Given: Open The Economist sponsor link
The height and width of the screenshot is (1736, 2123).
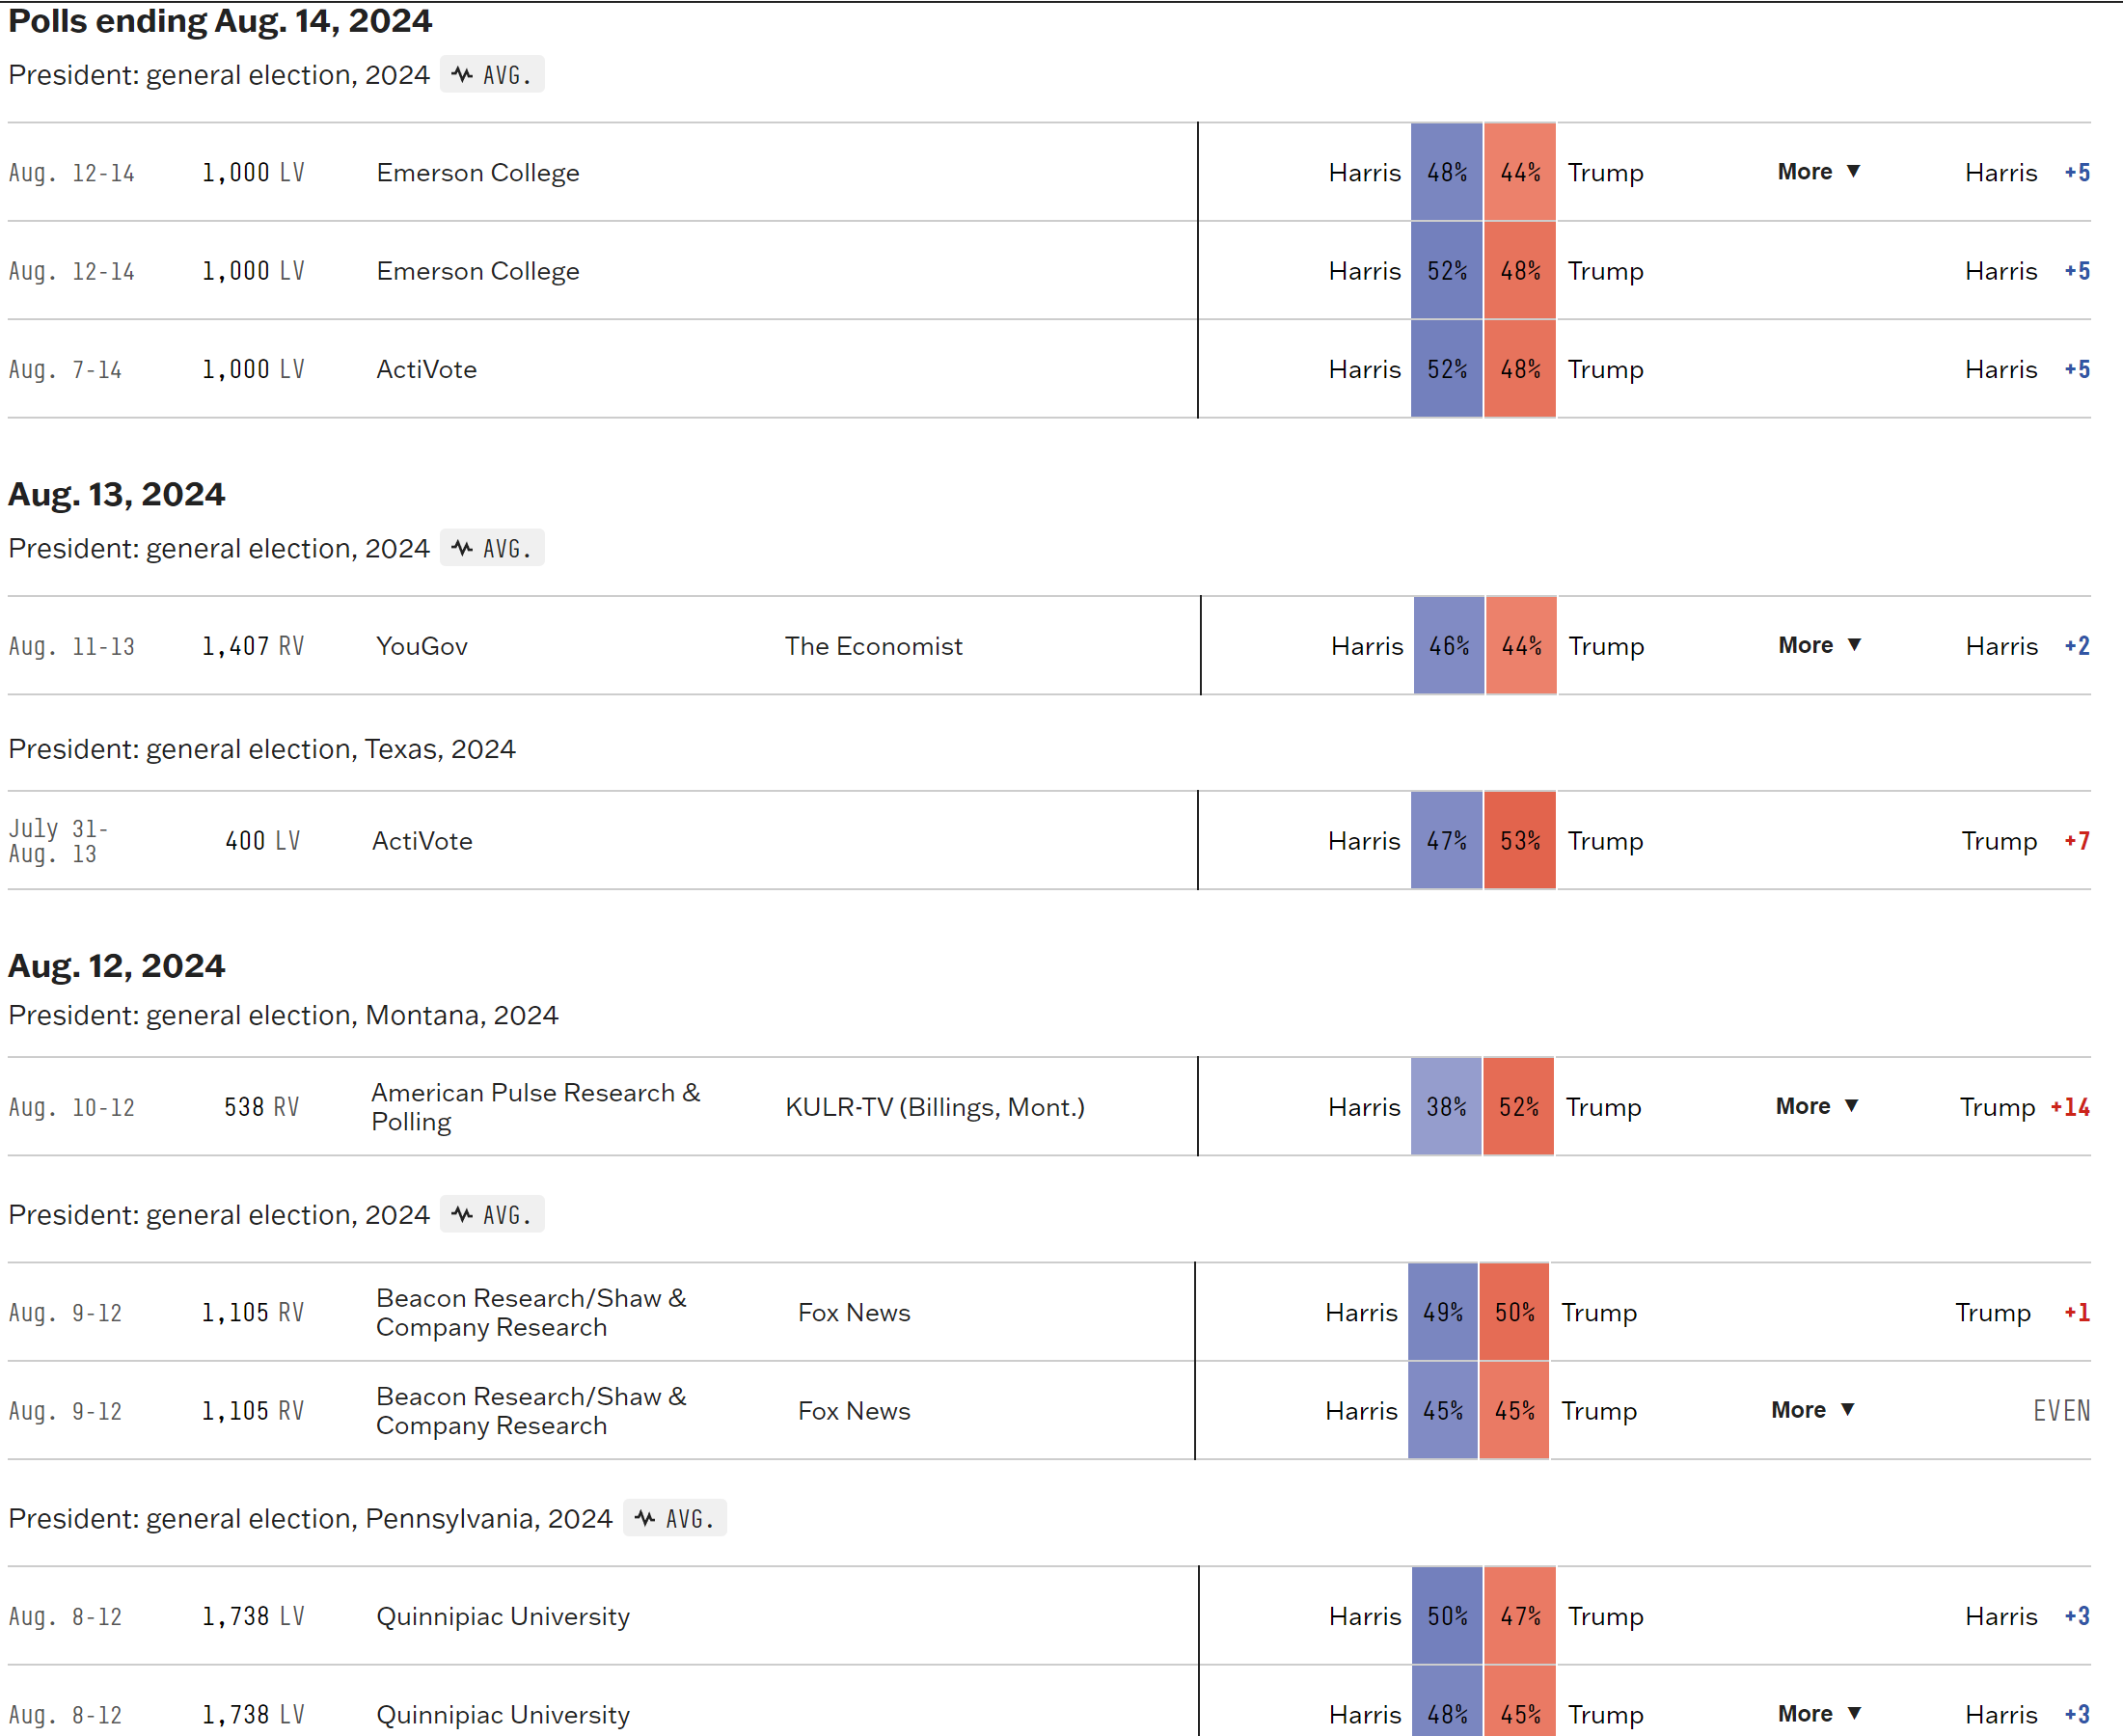Looking at the screenshot, I should tap(873, 646).
